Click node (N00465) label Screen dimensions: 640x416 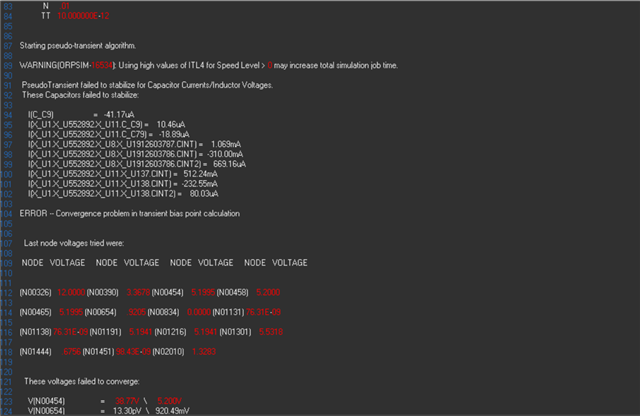click(x=36, y=312)
